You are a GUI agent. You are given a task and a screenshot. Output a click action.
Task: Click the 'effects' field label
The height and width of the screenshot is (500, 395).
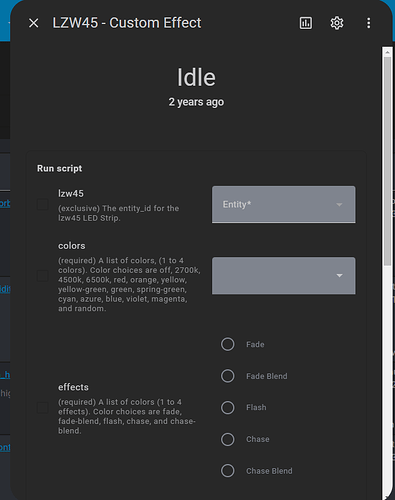coord(73,387)
